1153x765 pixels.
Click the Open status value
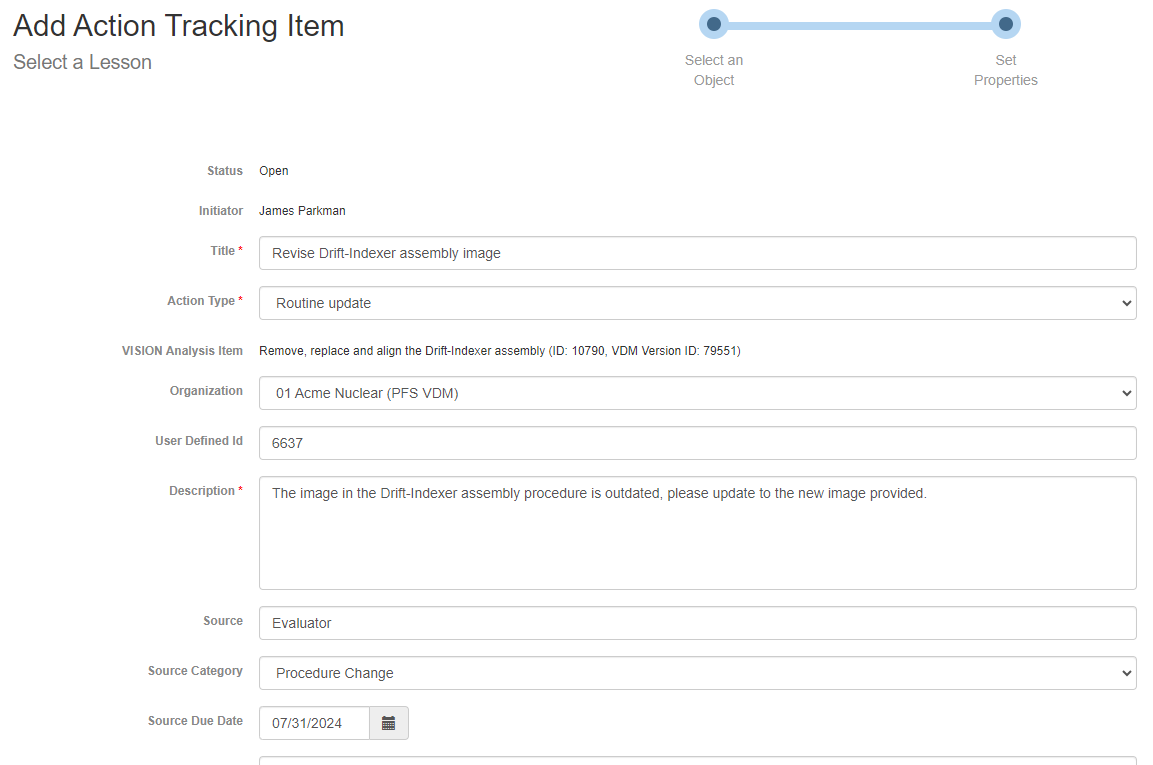coord(273,171)
